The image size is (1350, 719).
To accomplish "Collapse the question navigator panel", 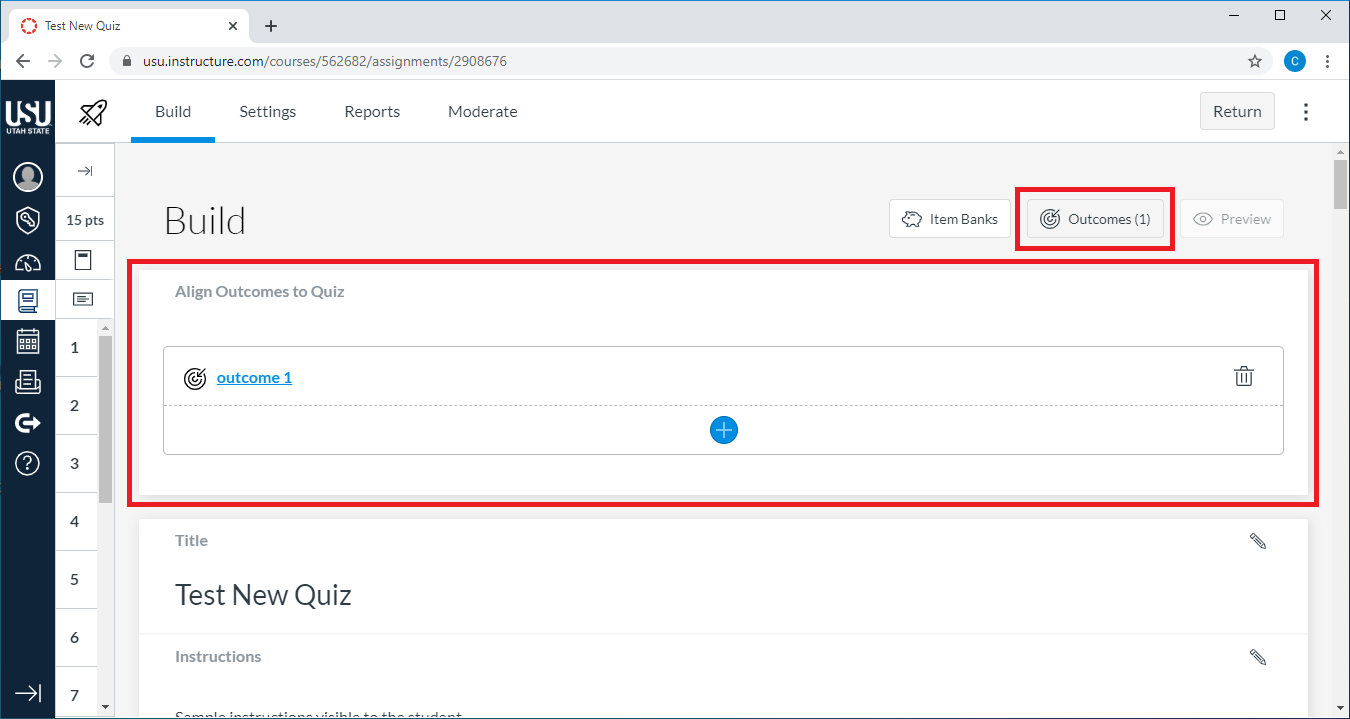I will [85, 171].
